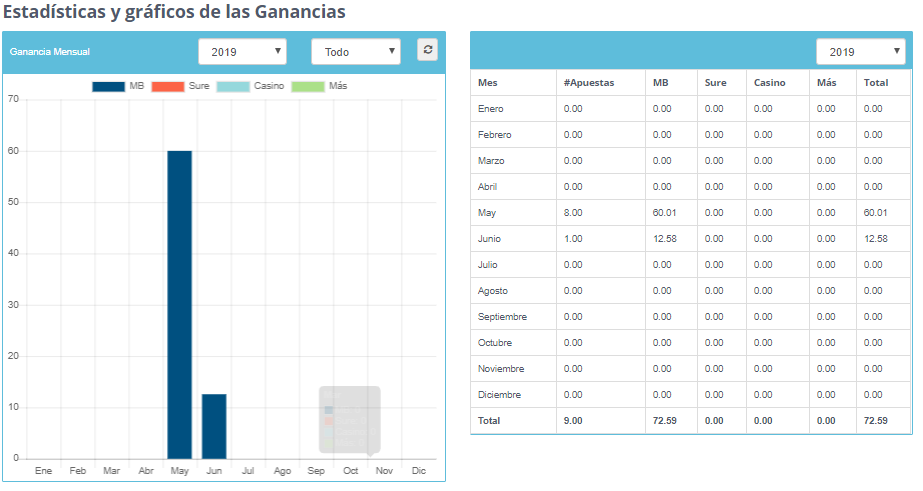Click May MB value 60.01
The height and width of the screenshot is (491, 923).
pyautogui.click(x=664, y=213)
